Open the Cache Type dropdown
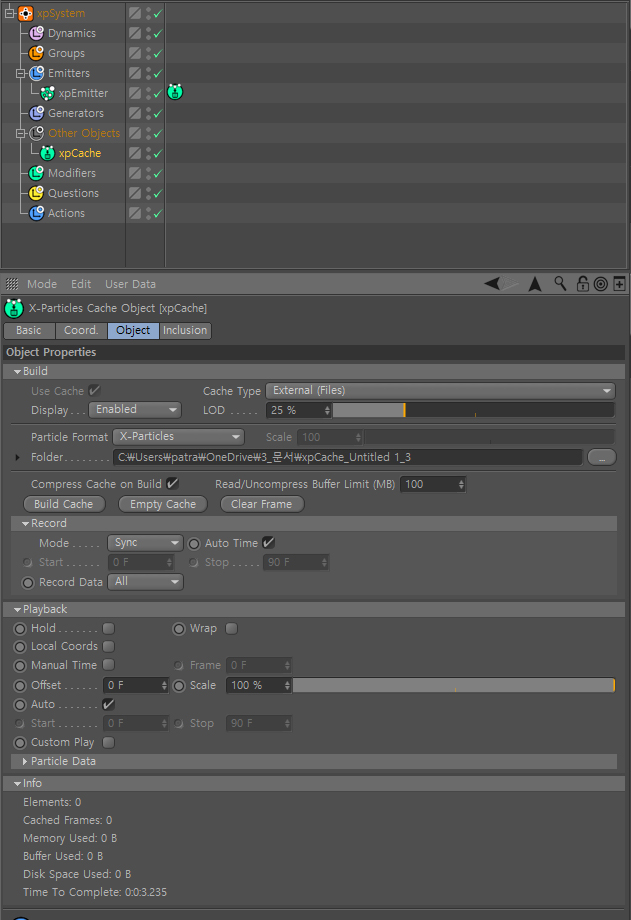The height and width of the screenshot is (920, 631). tap(440, 391)
